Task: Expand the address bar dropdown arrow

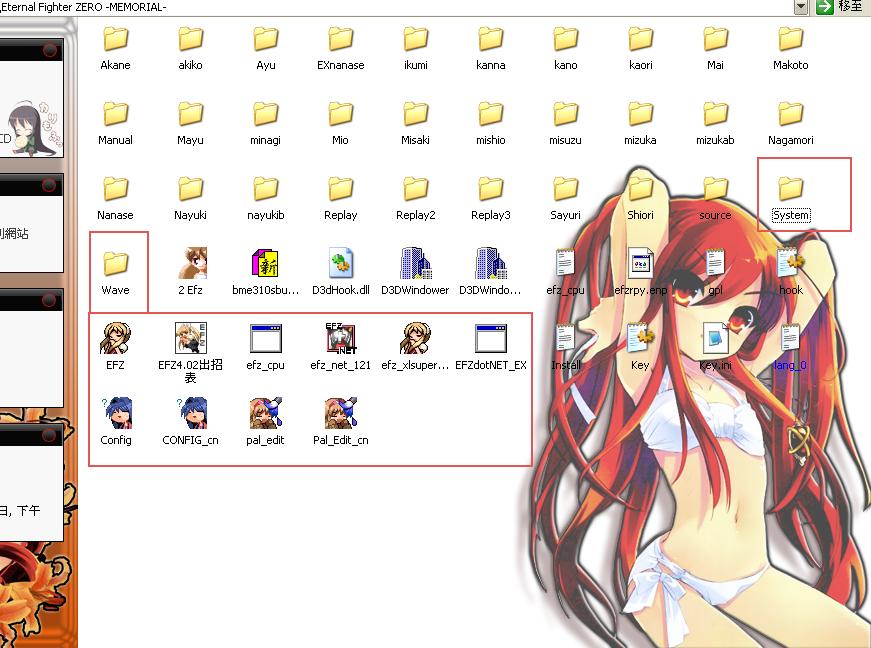Action: (x=800, y=7)
